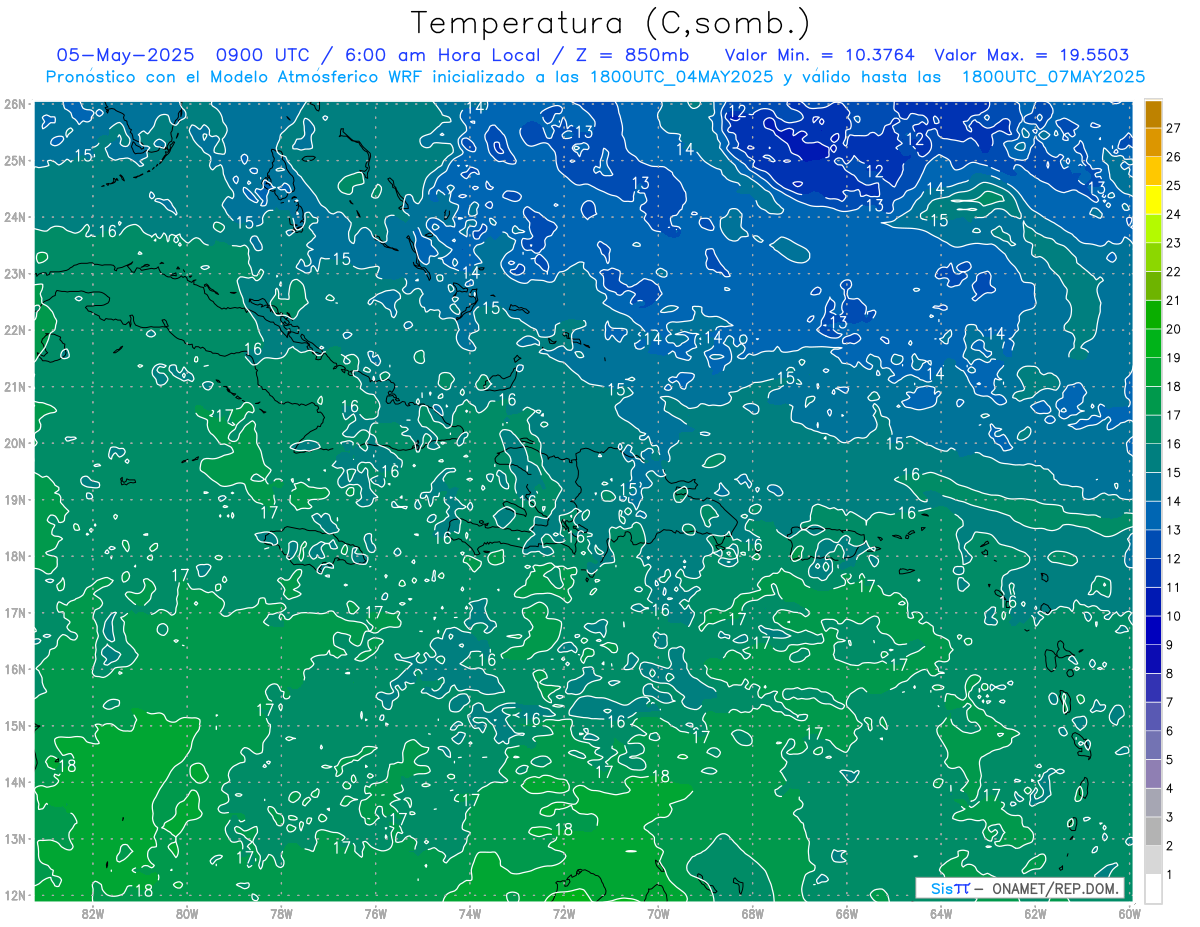This screenshot has width=1200, height=927.
Task: Click the dark blue color bar swatch labeled 10
Action: pos(1153,602)
